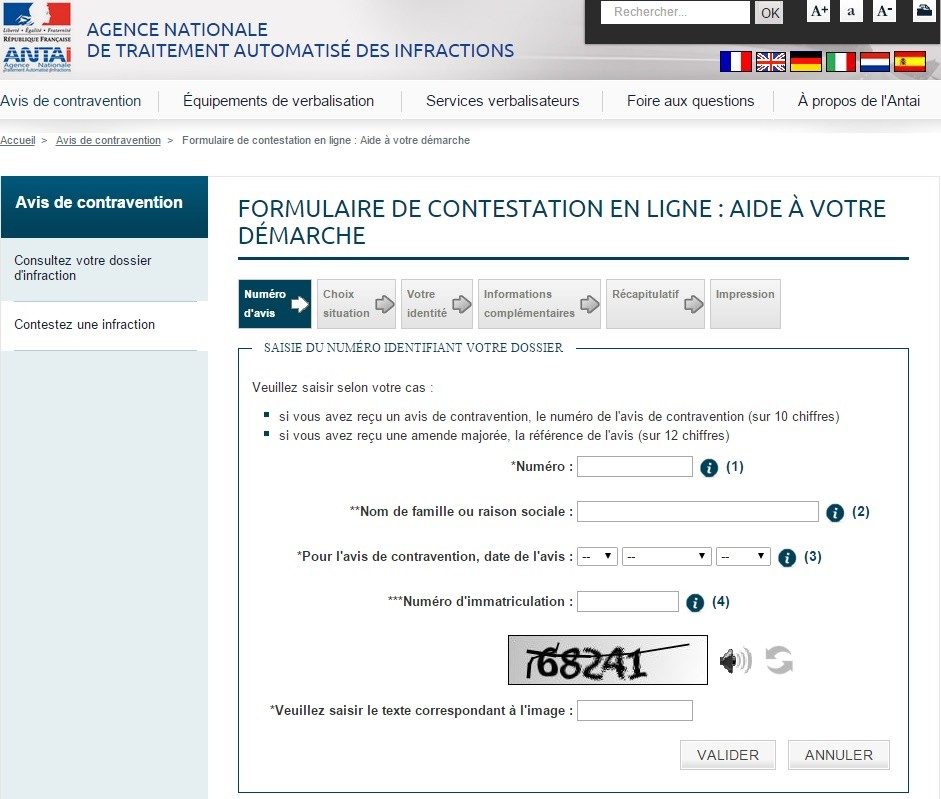Focus the Nom de famille input field
941x799 pixels.
[x=697, y=512]
